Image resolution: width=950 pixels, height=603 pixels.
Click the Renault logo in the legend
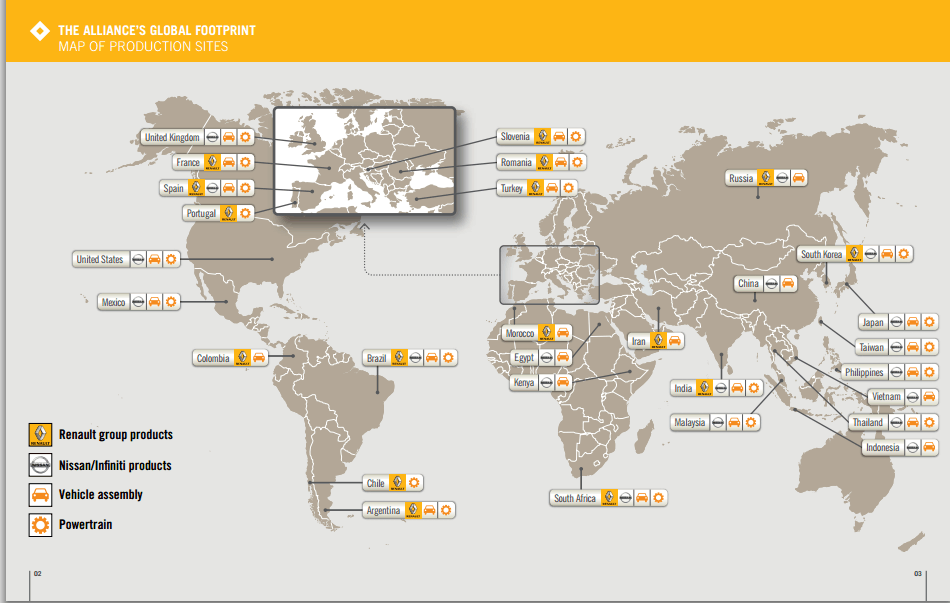pyautogui.click(x=41, y=435)
